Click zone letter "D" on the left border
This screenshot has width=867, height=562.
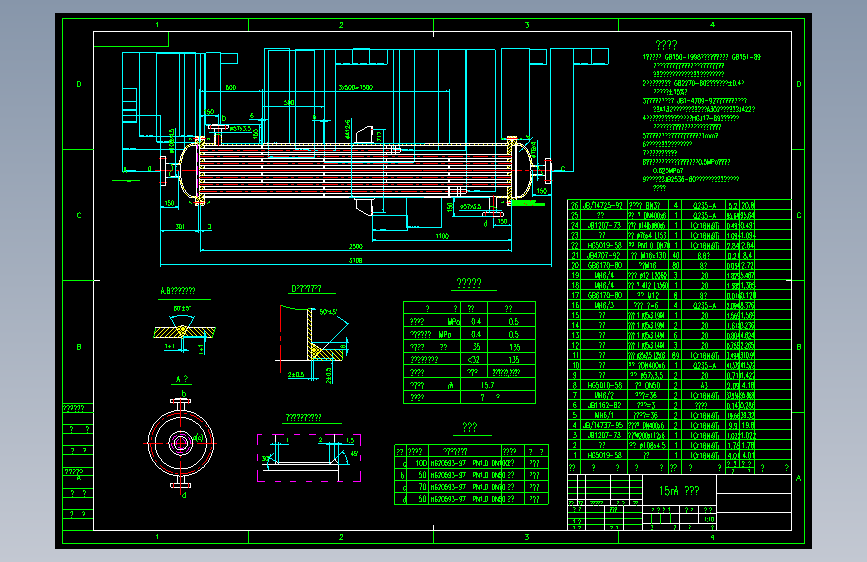click(x=79, y=84)
